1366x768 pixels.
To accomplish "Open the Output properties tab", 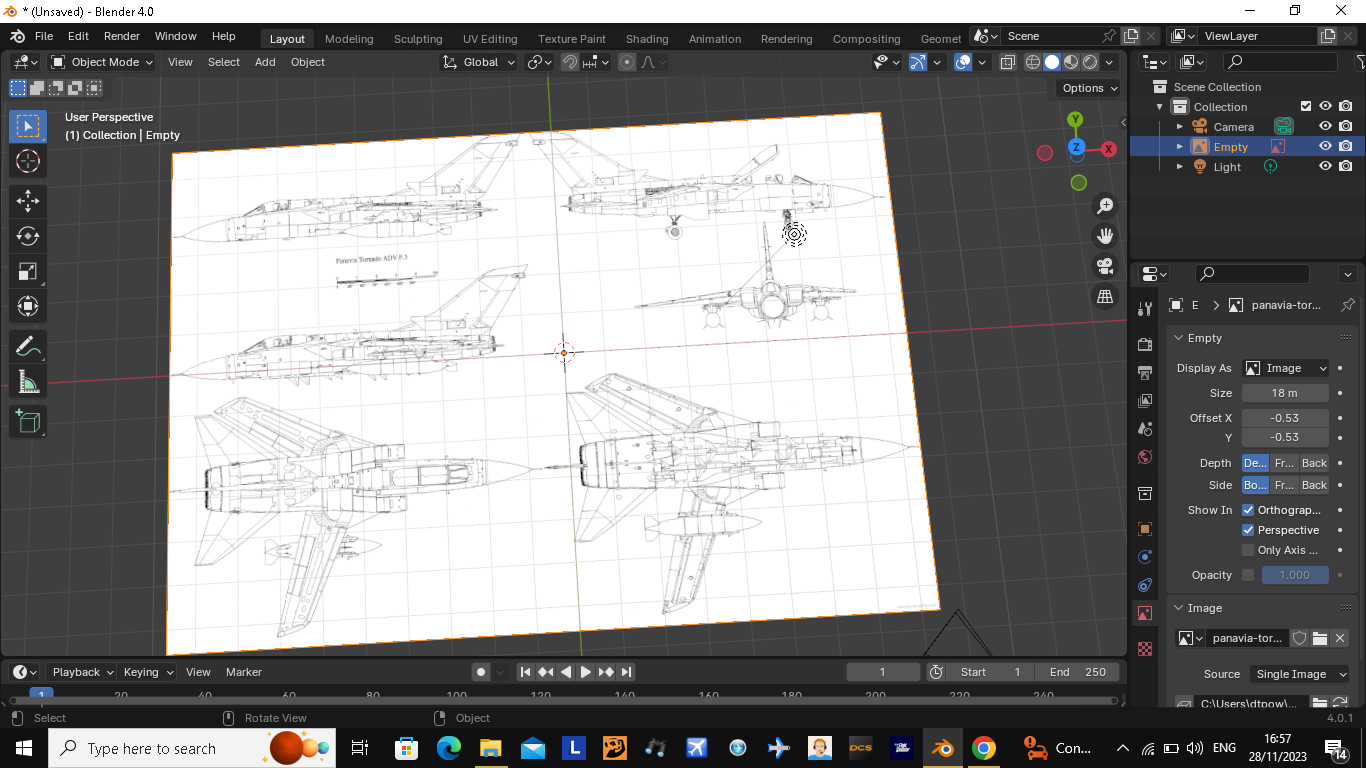I will (1145, 372).
